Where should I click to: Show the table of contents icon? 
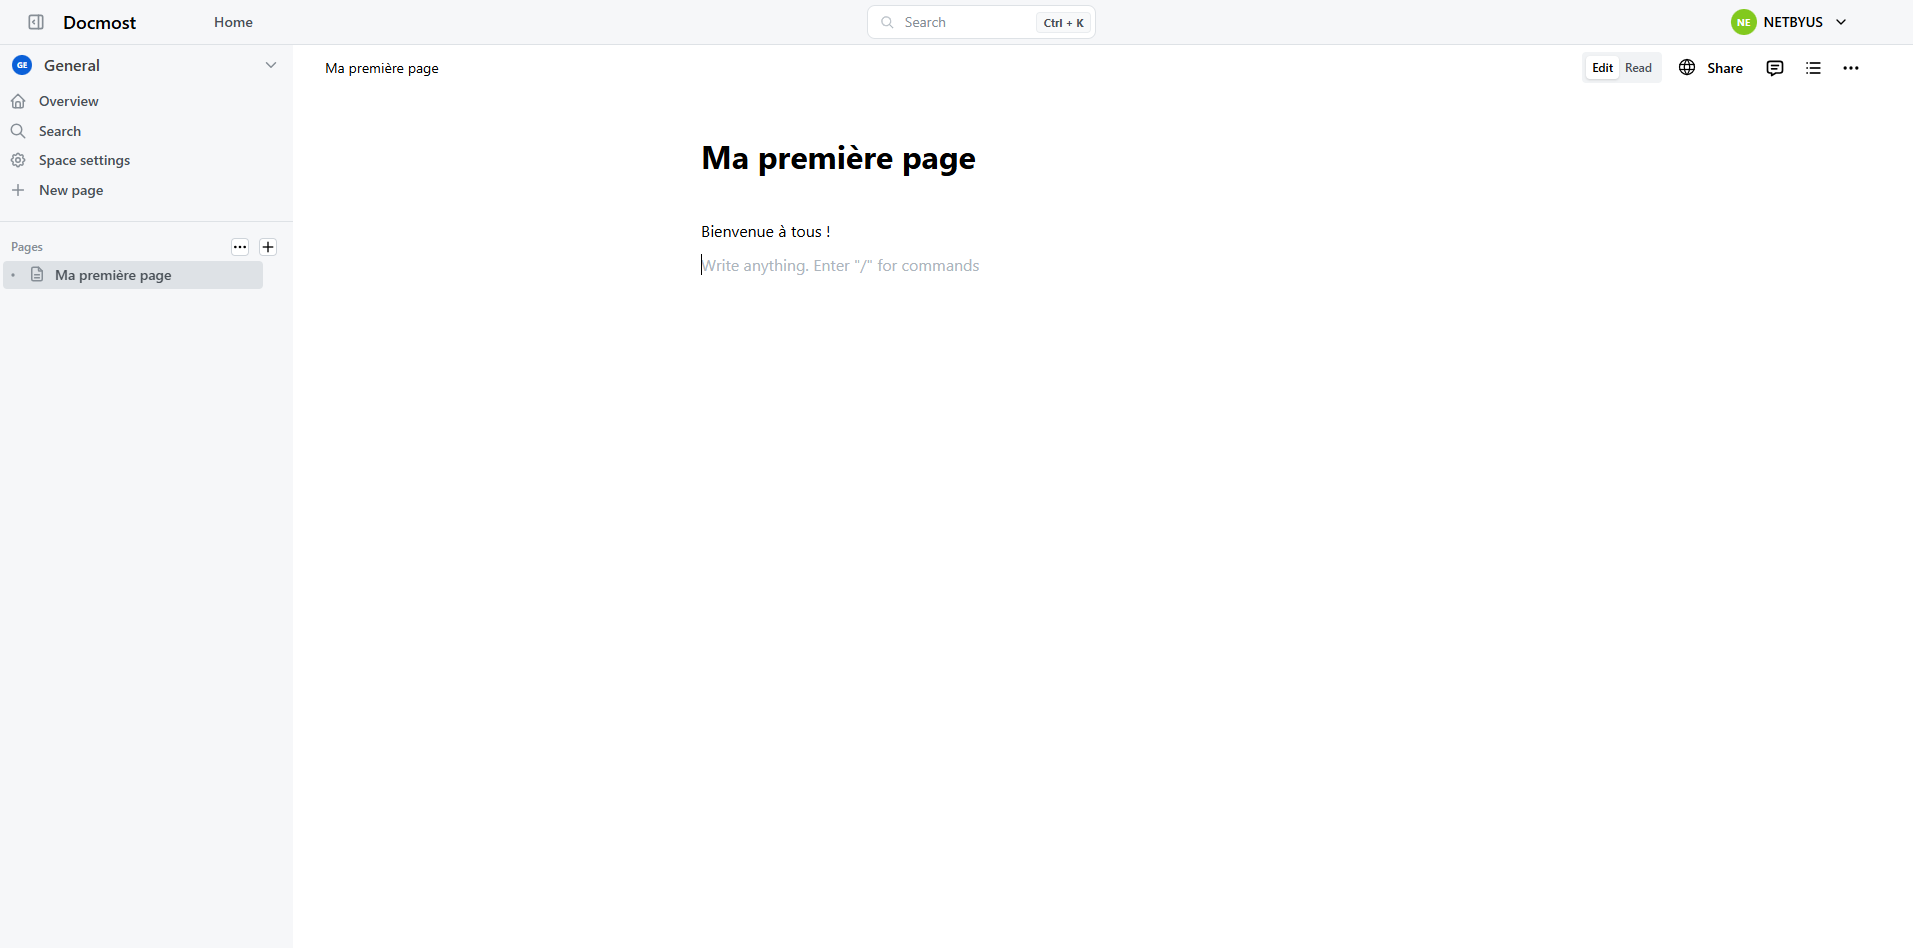pyautogui.click(x=1813, y=68)
